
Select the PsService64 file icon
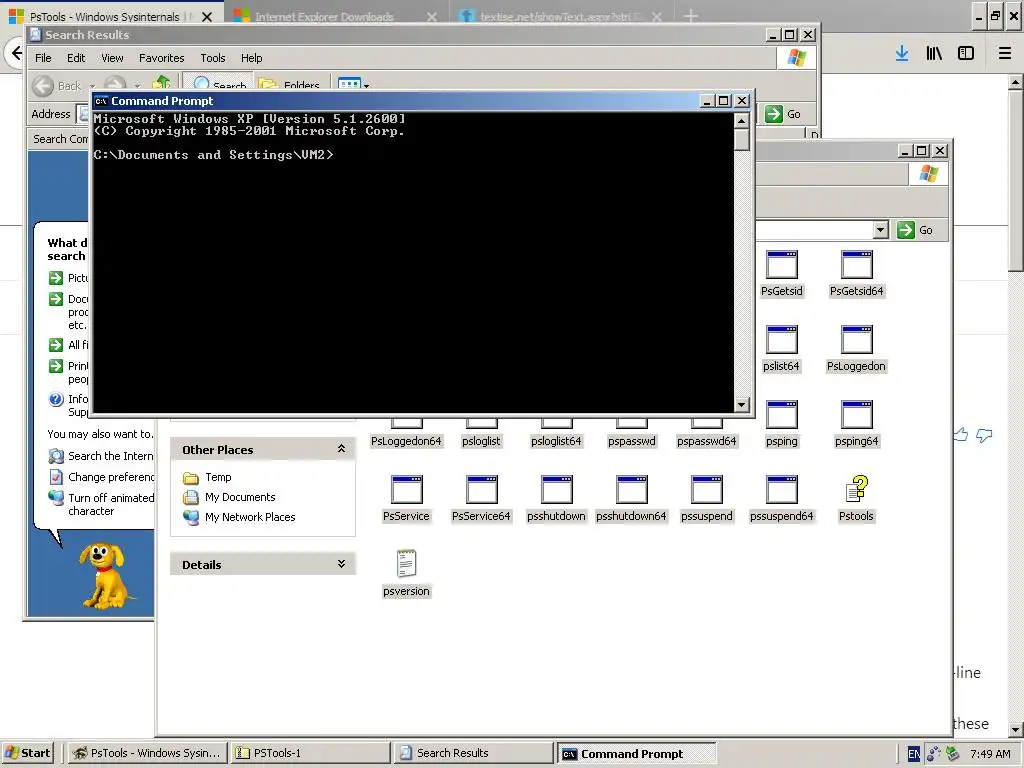pyautogui.click(x=481, y=490)
